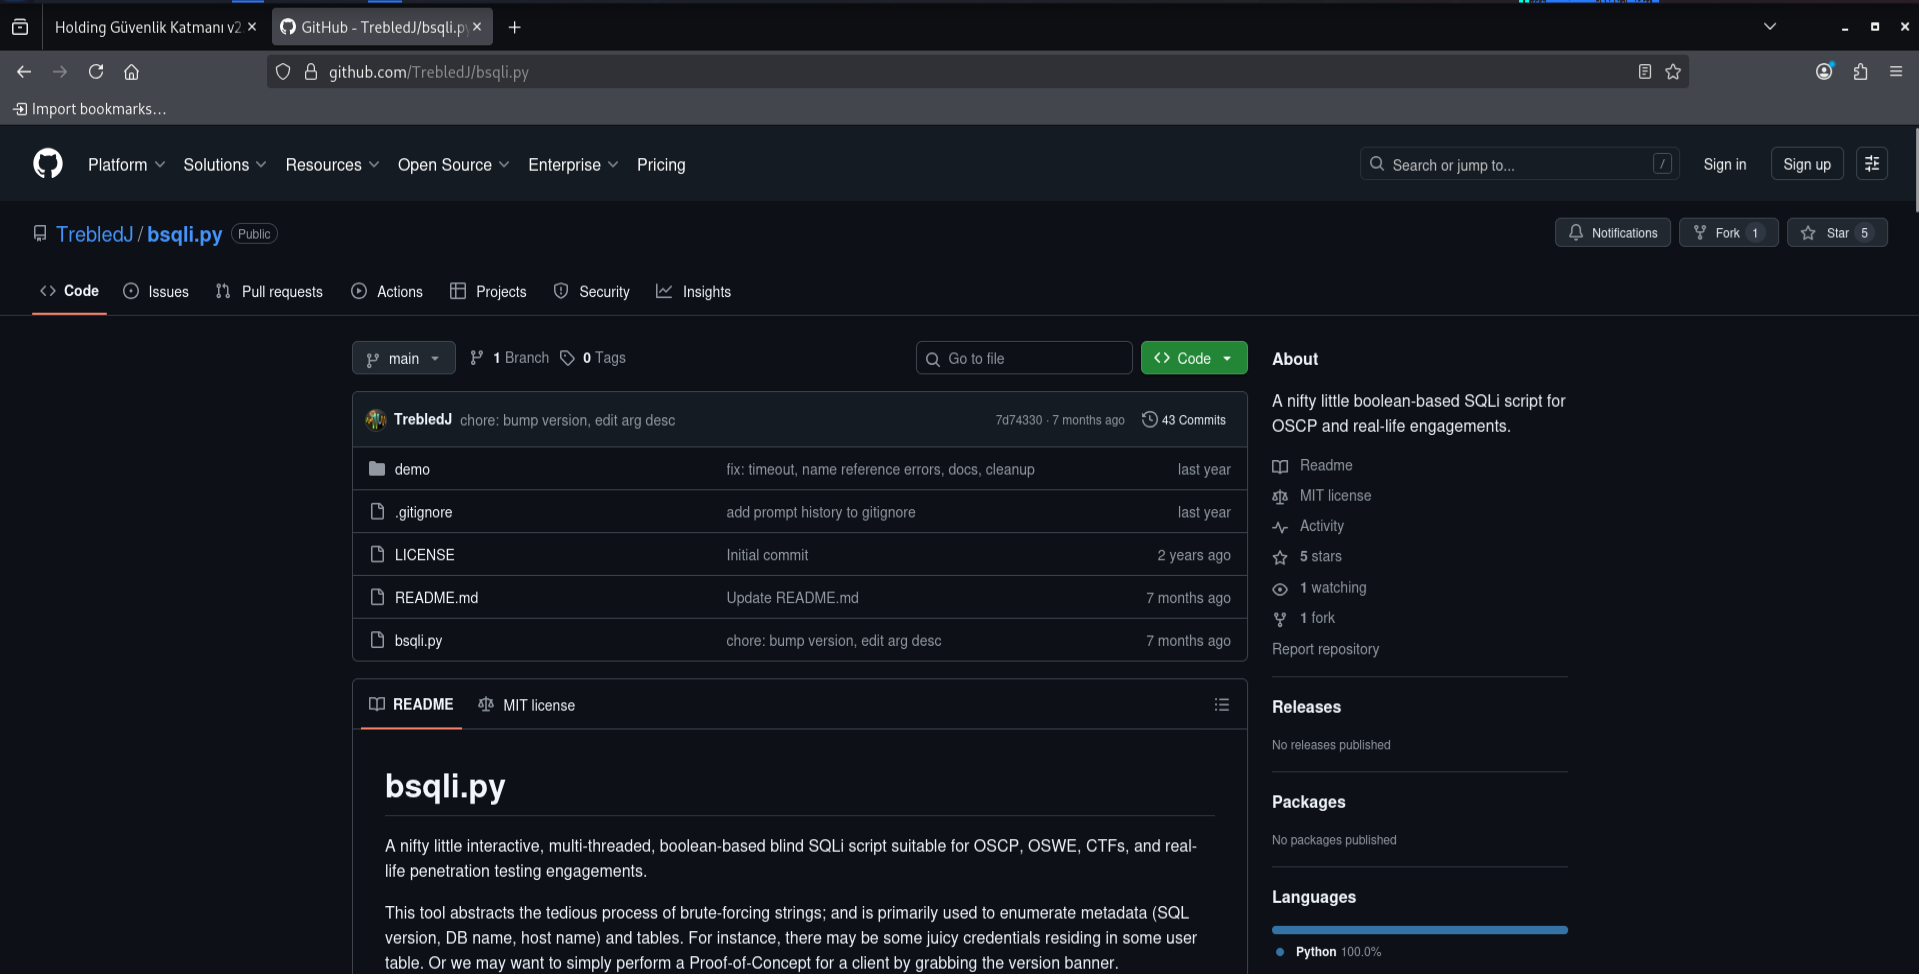This screenshot has height=974, width=1919.
Task: Switch to the Pull requests tab
Action: click(269, 292)
